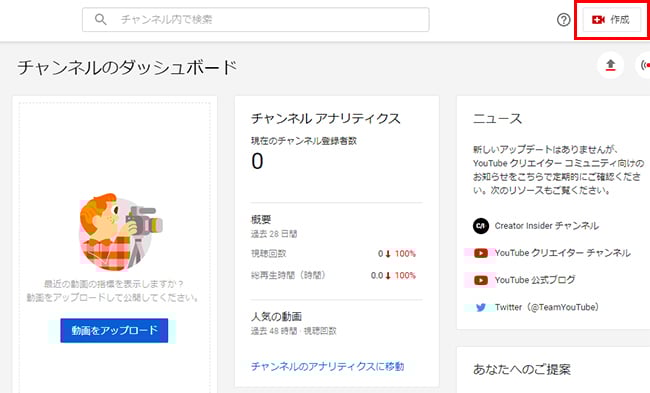
Task: Click the 視聴回数 row label
Action: (269, 253)
